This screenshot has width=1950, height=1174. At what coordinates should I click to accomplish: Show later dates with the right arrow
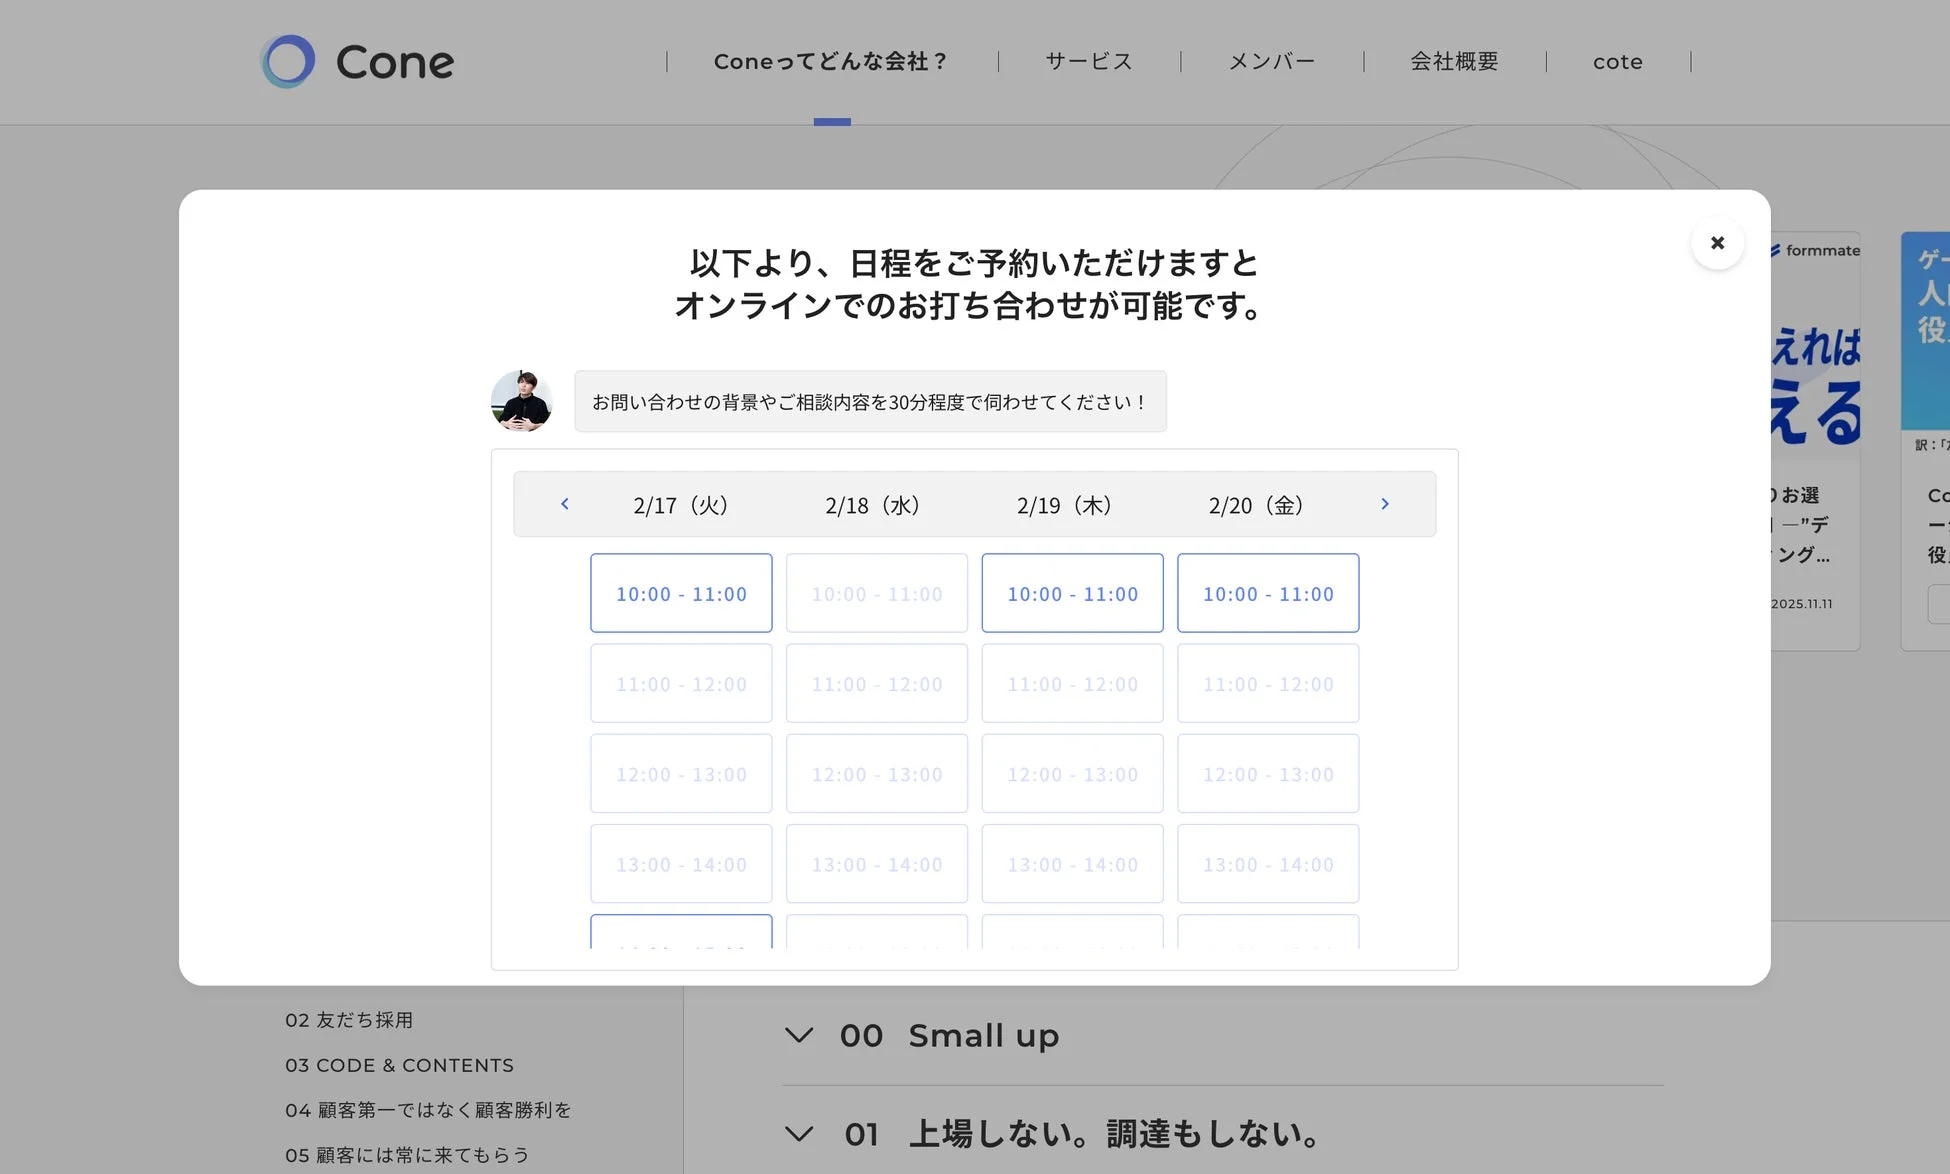[1385, 504]
